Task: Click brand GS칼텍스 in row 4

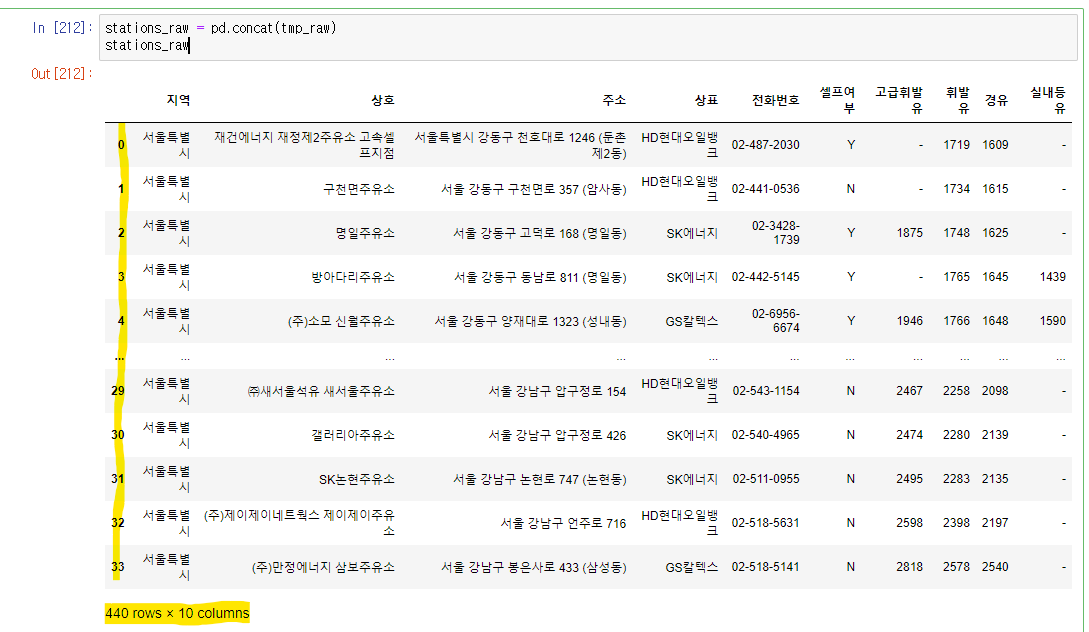Action: tap(692, 321)
